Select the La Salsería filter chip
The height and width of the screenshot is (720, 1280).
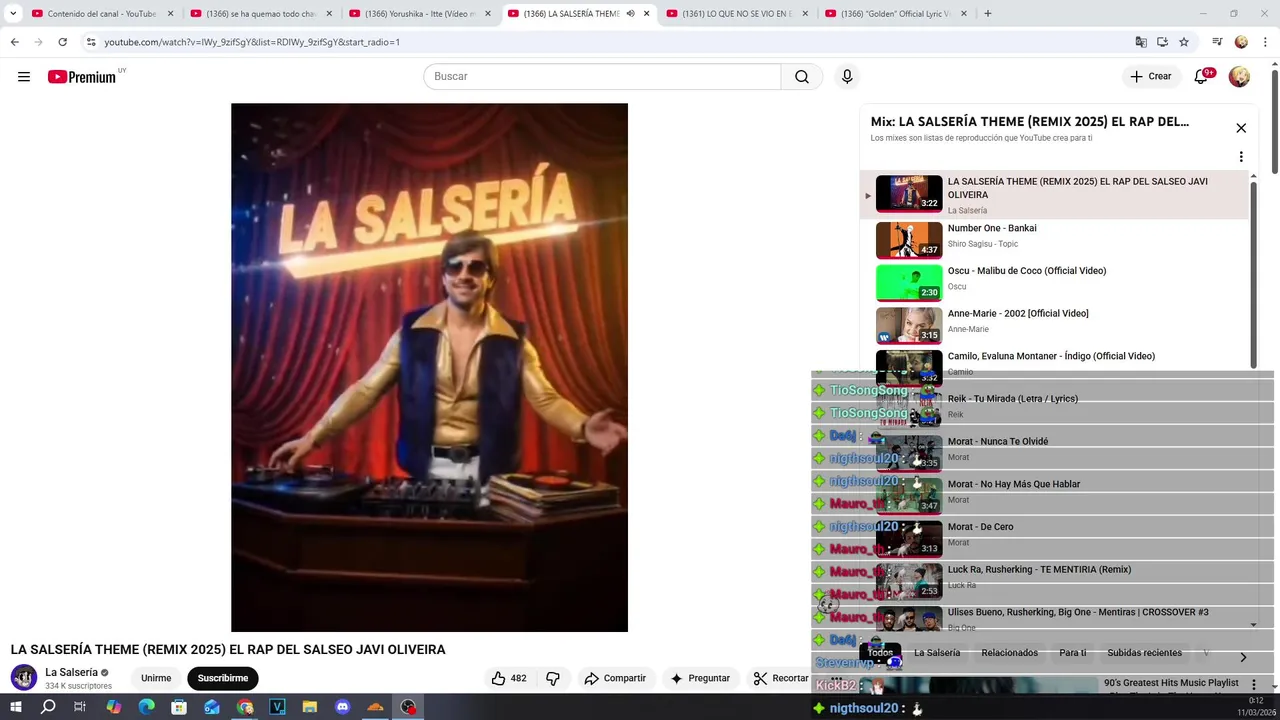937,653
